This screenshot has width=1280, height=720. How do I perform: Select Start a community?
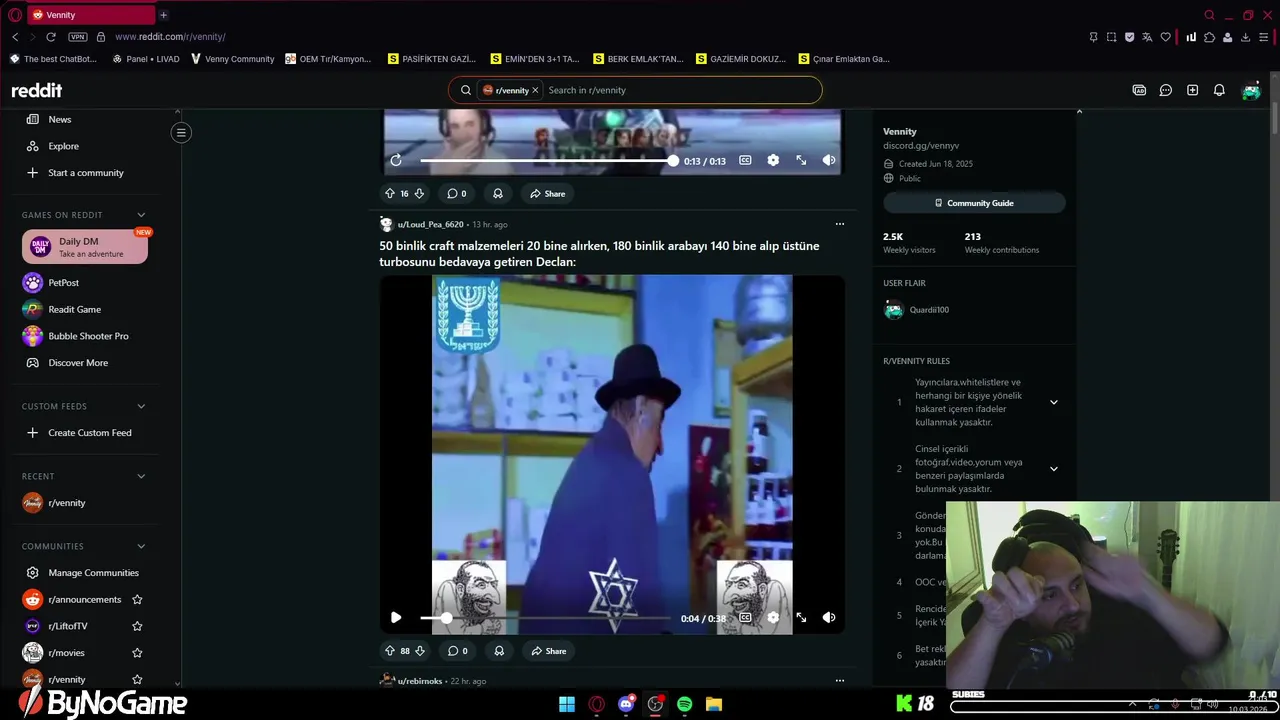(x=85, y=173)
